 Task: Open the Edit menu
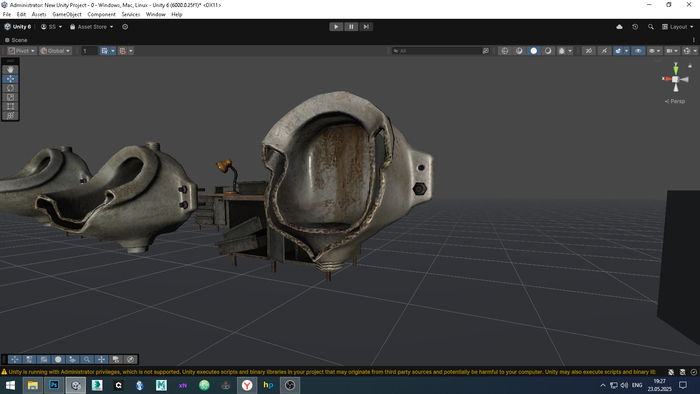[x=21, y=14]
